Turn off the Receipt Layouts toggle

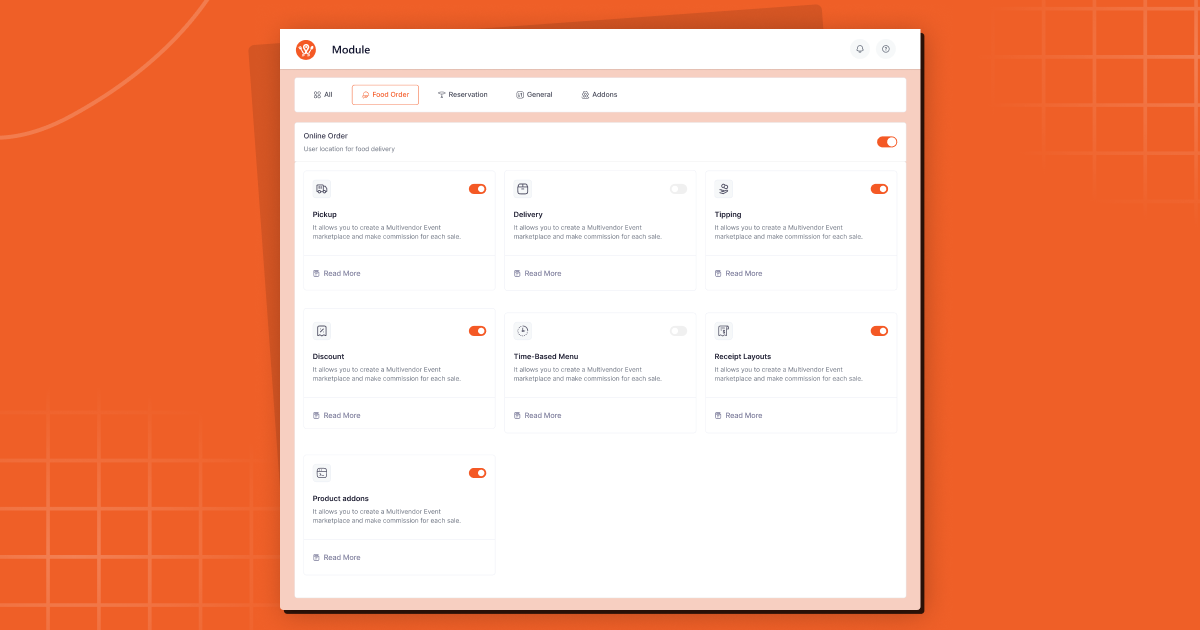(880, 331)
